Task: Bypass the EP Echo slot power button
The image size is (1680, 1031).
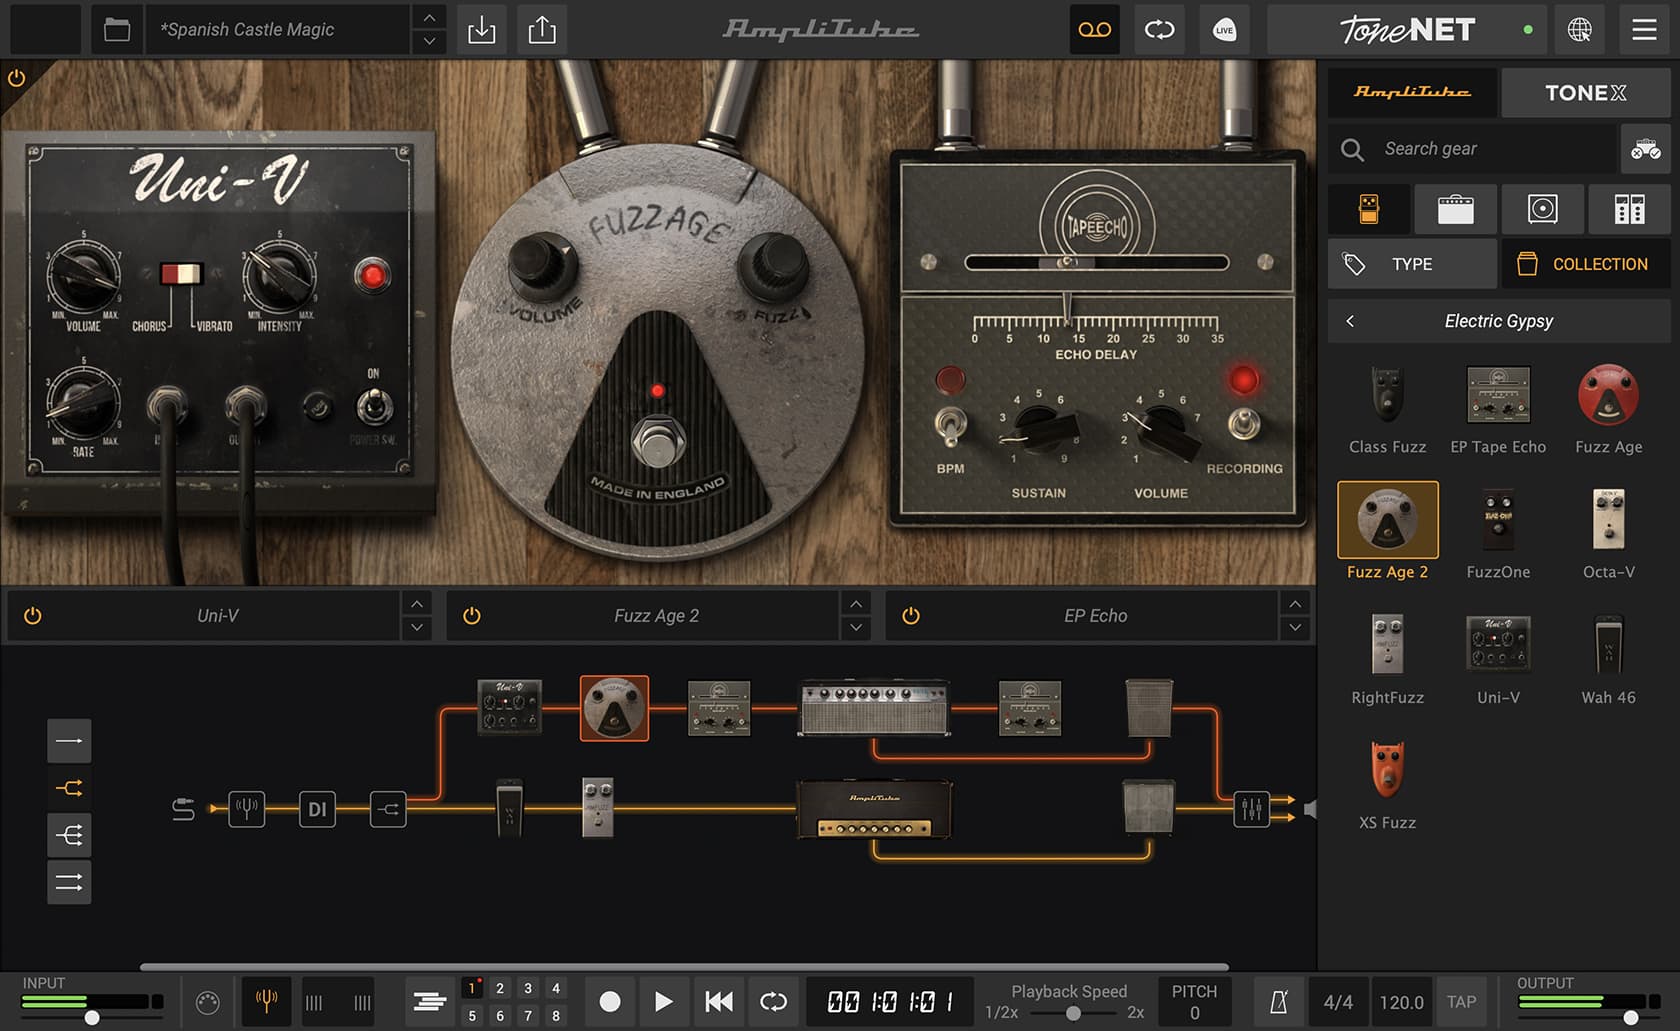Action: tap(911, 616)
